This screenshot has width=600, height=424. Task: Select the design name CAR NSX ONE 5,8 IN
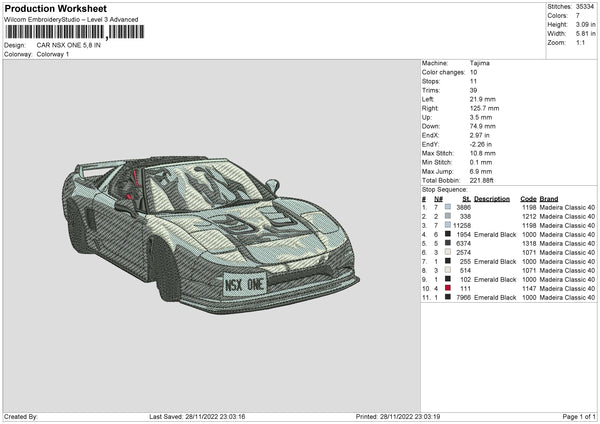click(68, 46)
